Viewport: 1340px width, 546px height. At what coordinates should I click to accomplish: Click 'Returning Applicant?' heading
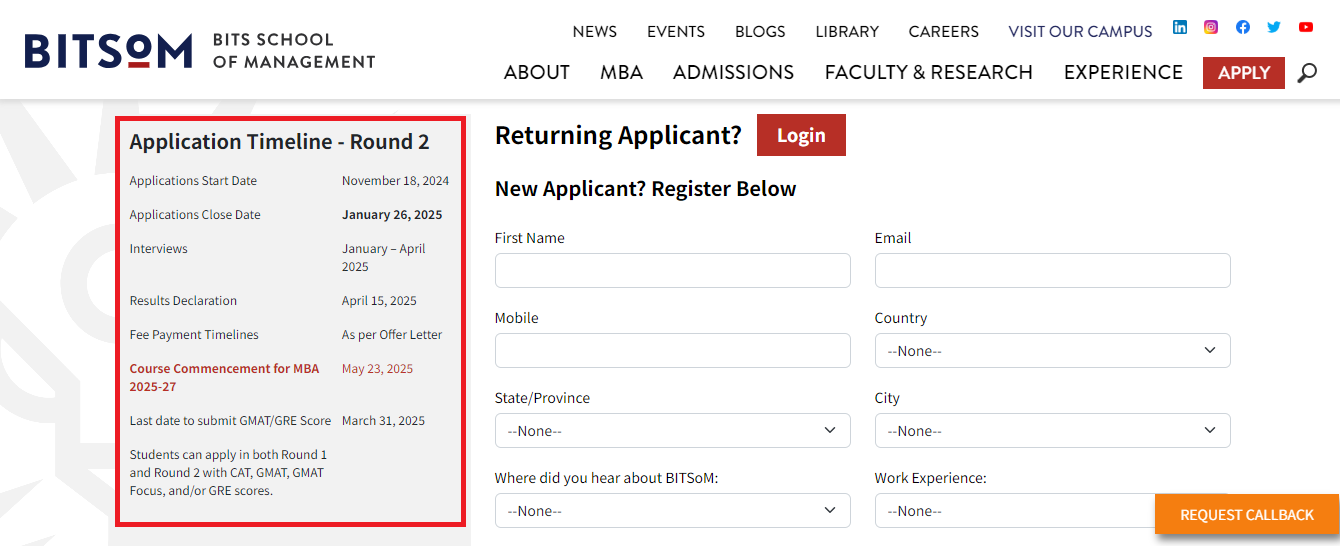[618, 135]
